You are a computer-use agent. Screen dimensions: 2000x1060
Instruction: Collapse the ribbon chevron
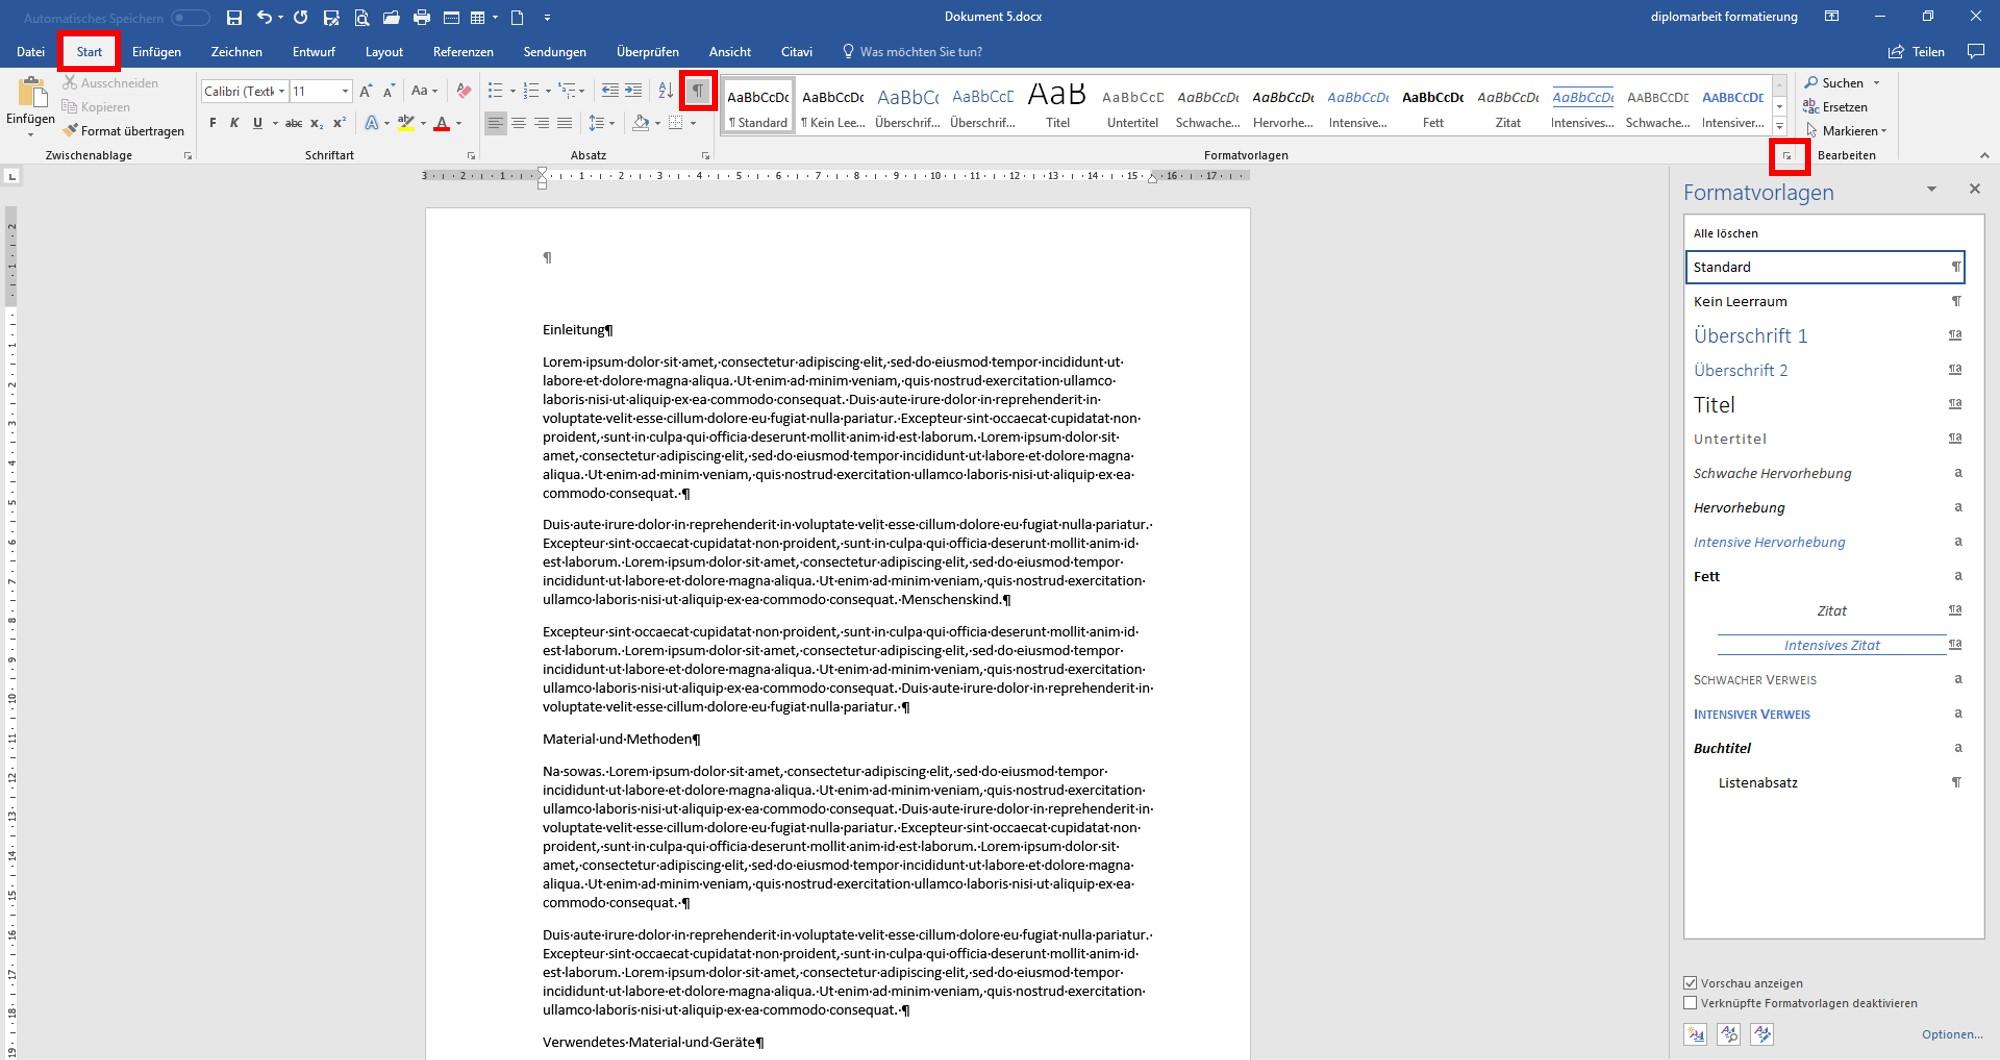pyautogui.click(x=1985, y=156)
